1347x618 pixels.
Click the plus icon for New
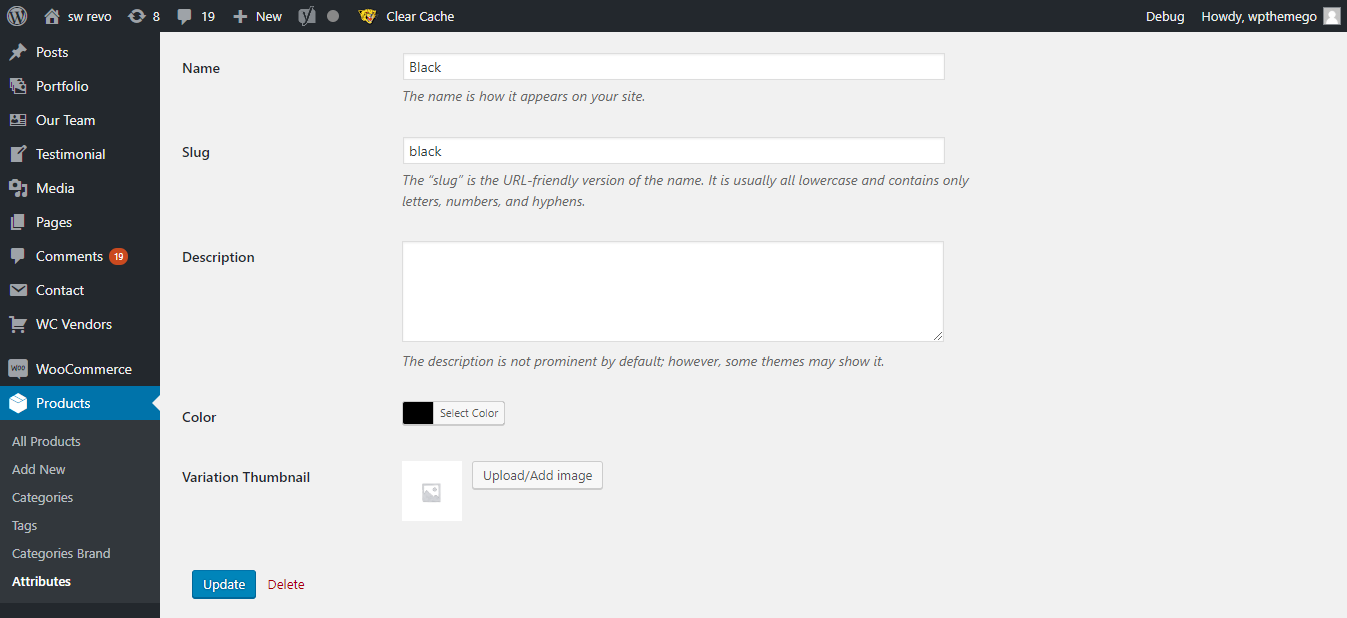(x=240, y=16)
